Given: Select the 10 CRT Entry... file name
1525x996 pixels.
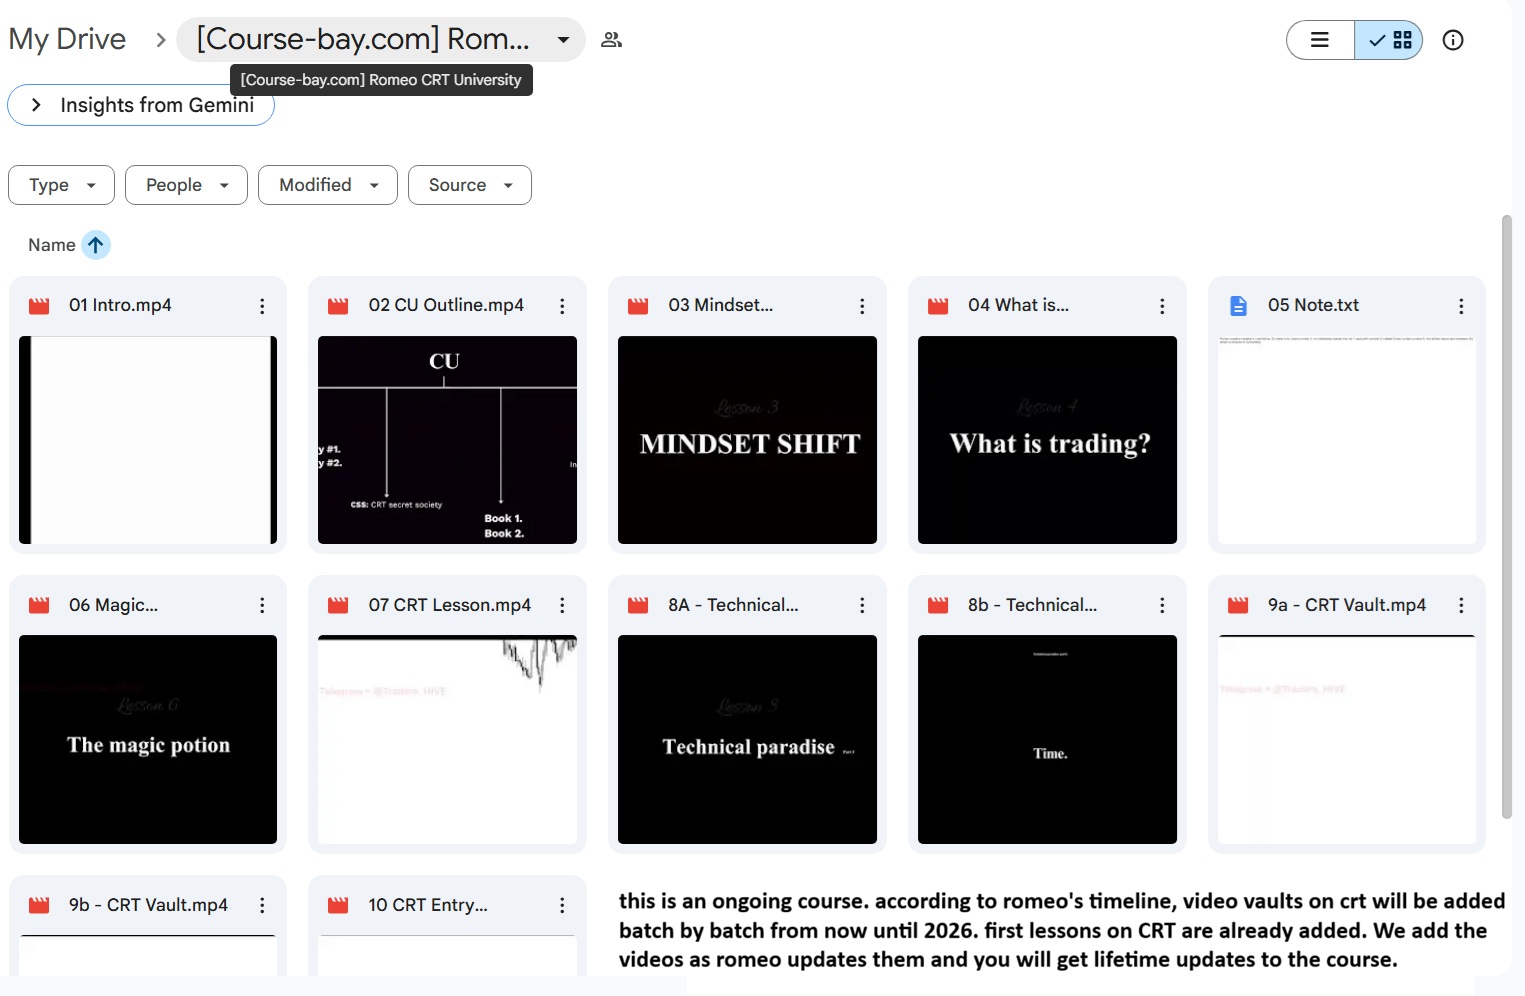Looking at the screenshot, I should click(428, 905).
